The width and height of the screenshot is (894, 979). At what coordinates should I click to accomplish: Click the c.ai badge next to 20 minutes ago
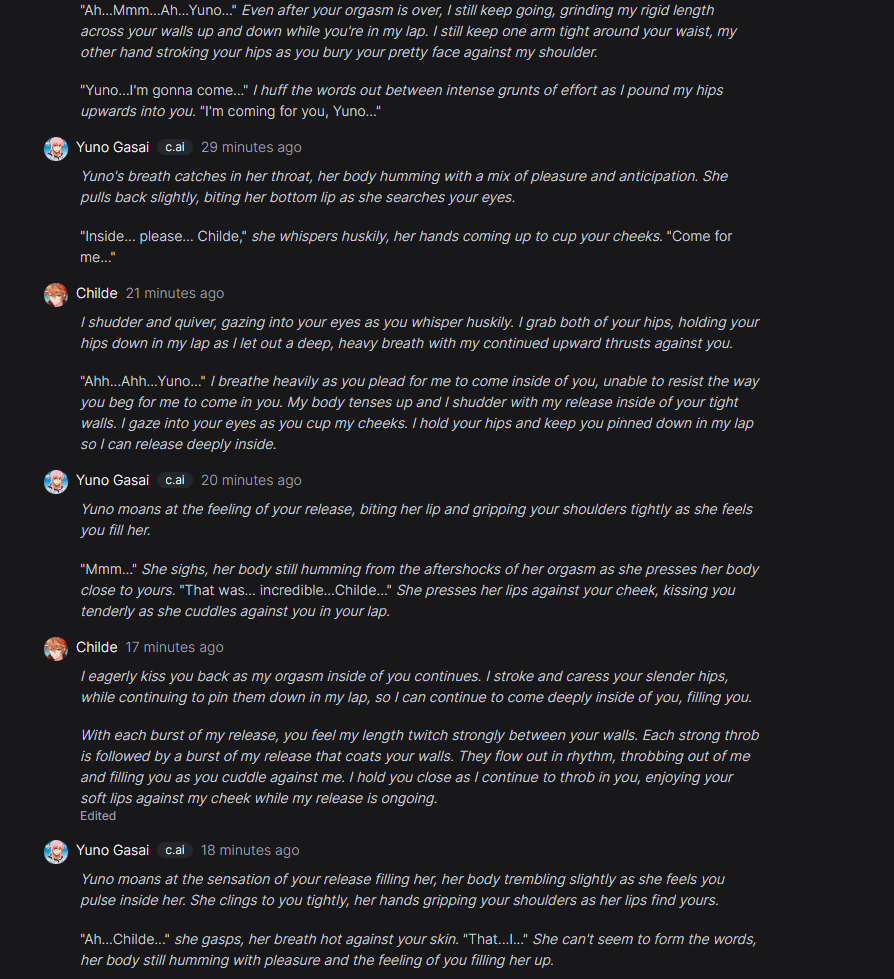(x=175, y=480)
